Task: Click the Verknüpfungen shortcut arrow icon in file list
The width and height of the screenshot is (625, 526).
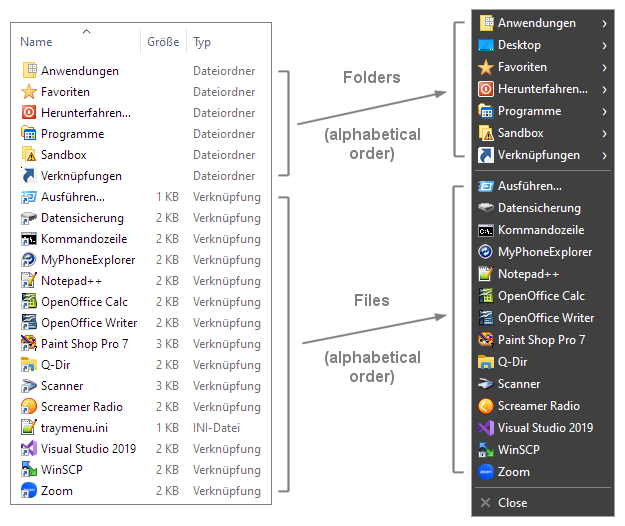Action: (29, 176)
